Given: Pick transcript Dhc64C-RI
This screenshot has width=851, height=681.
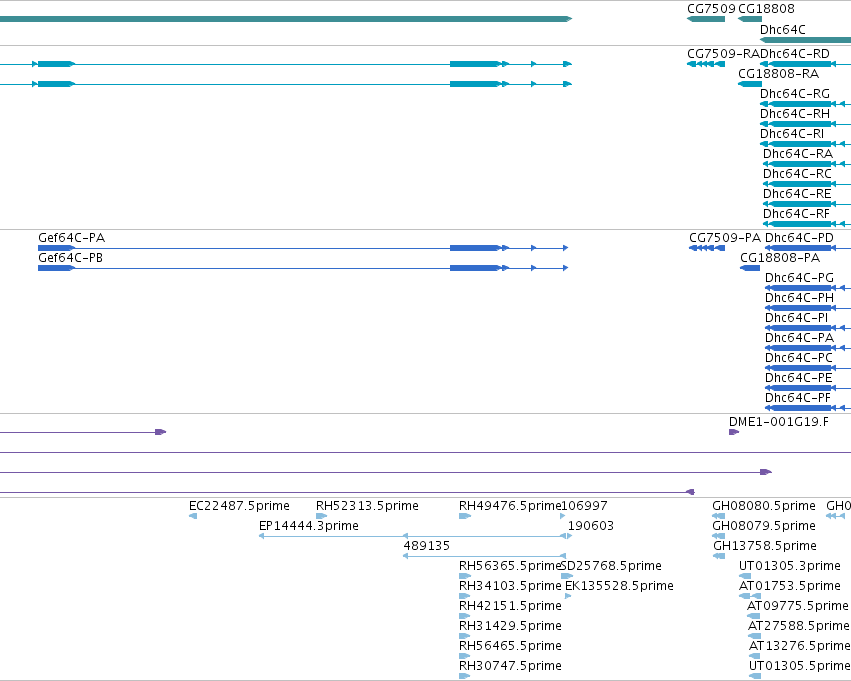Looking at the screenshot, I should click(x=792, y=134).
